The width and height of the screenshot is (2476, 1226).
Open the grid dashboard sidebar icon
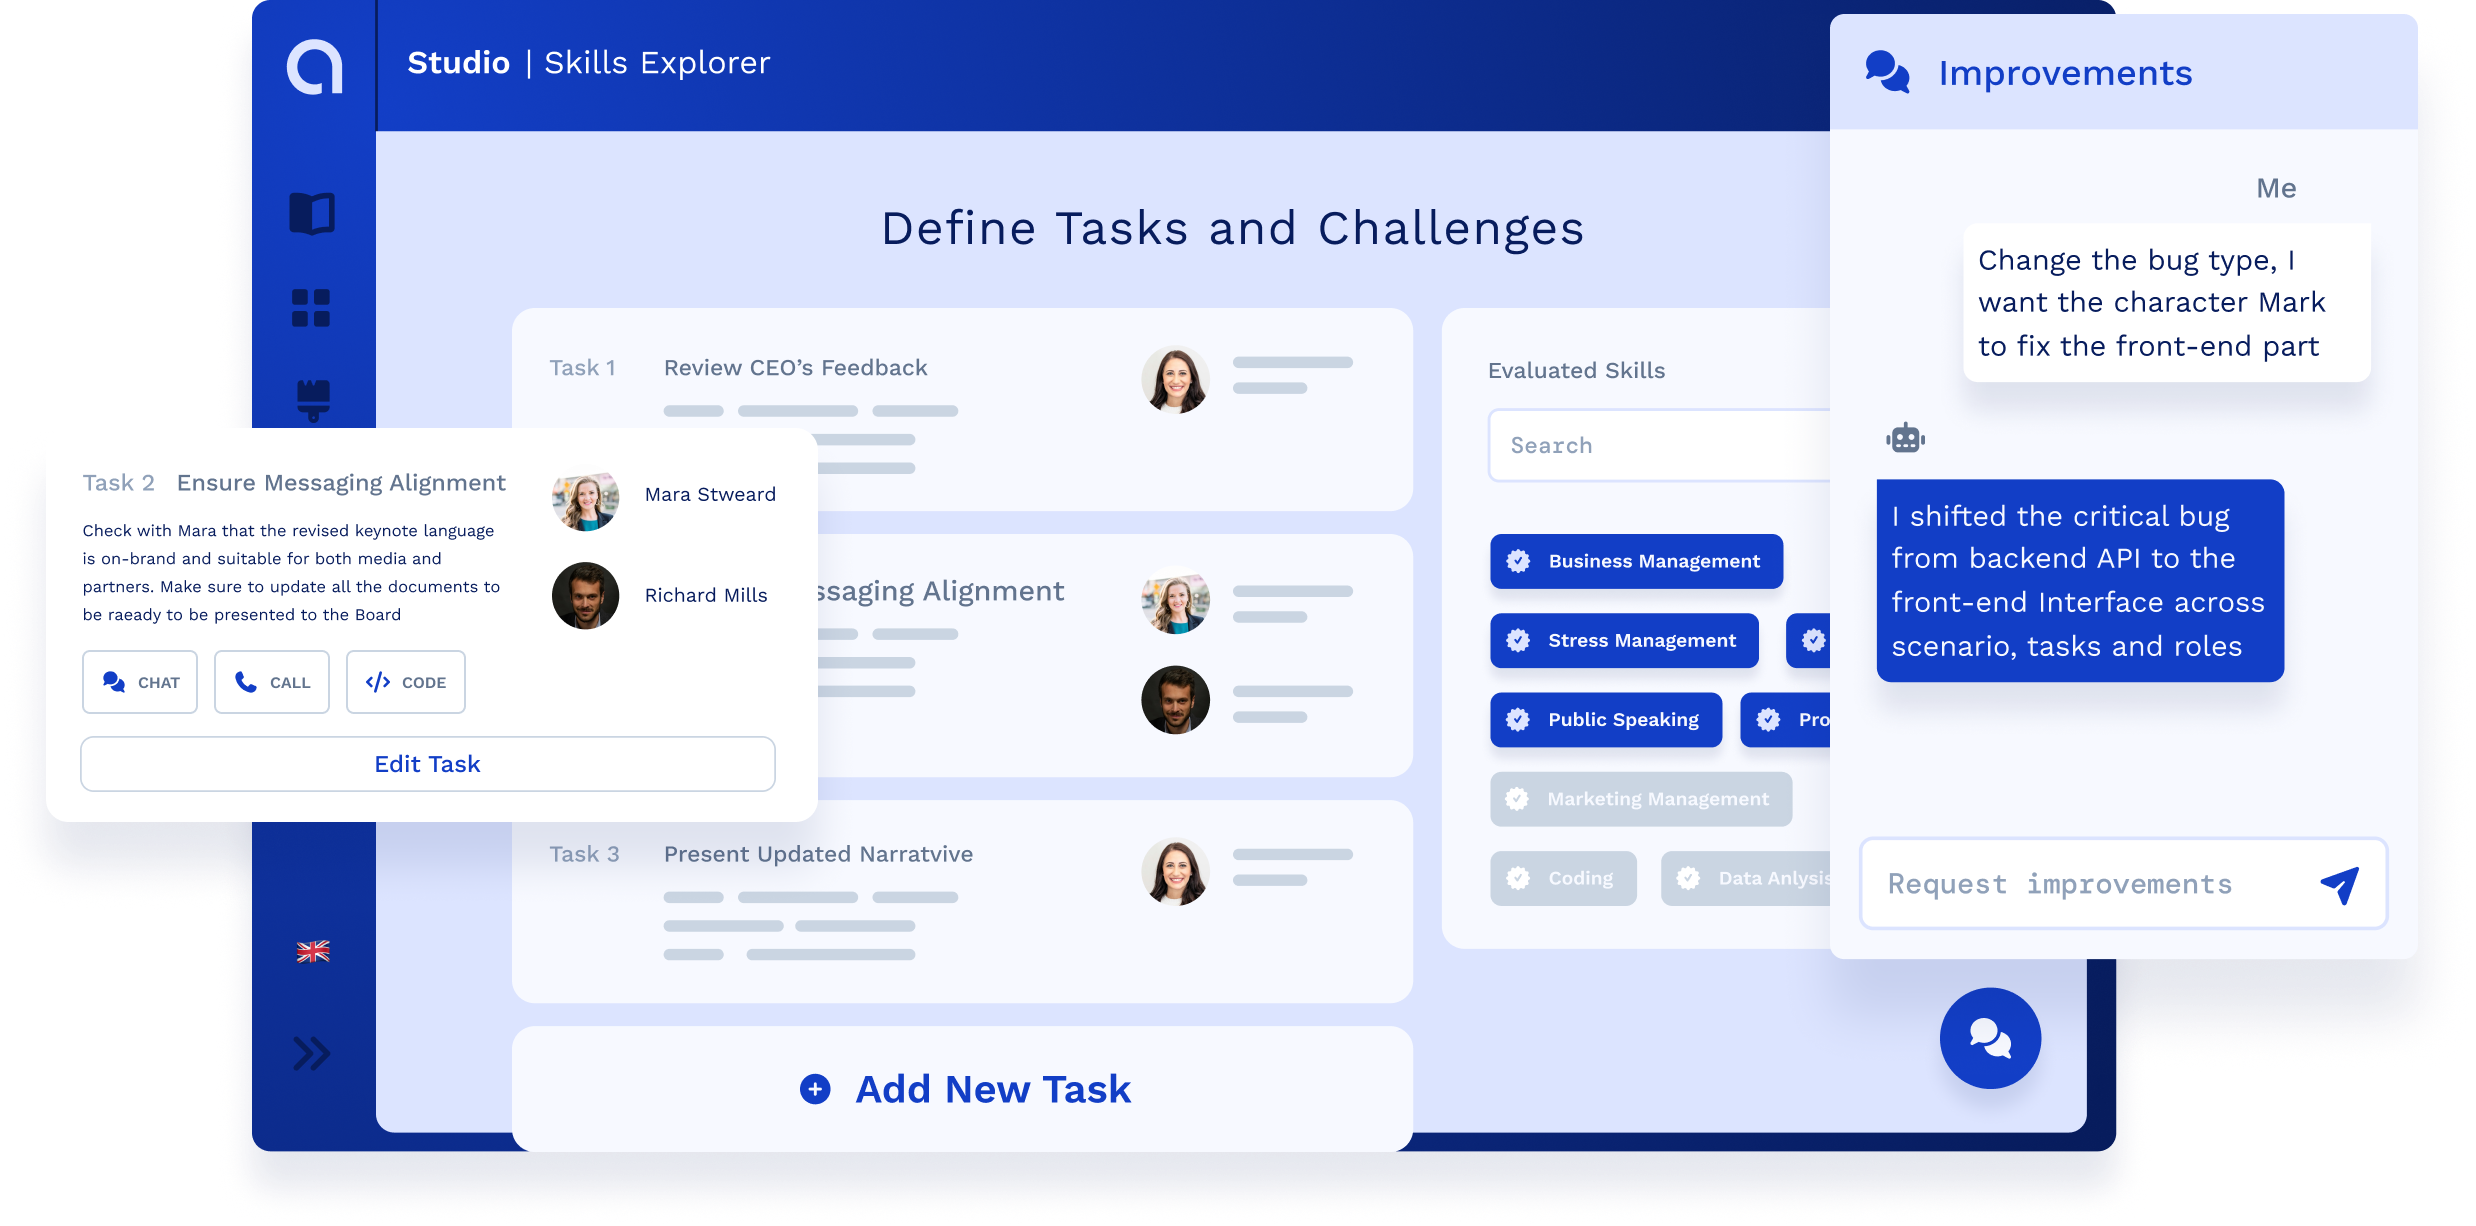tap(311, 308)
